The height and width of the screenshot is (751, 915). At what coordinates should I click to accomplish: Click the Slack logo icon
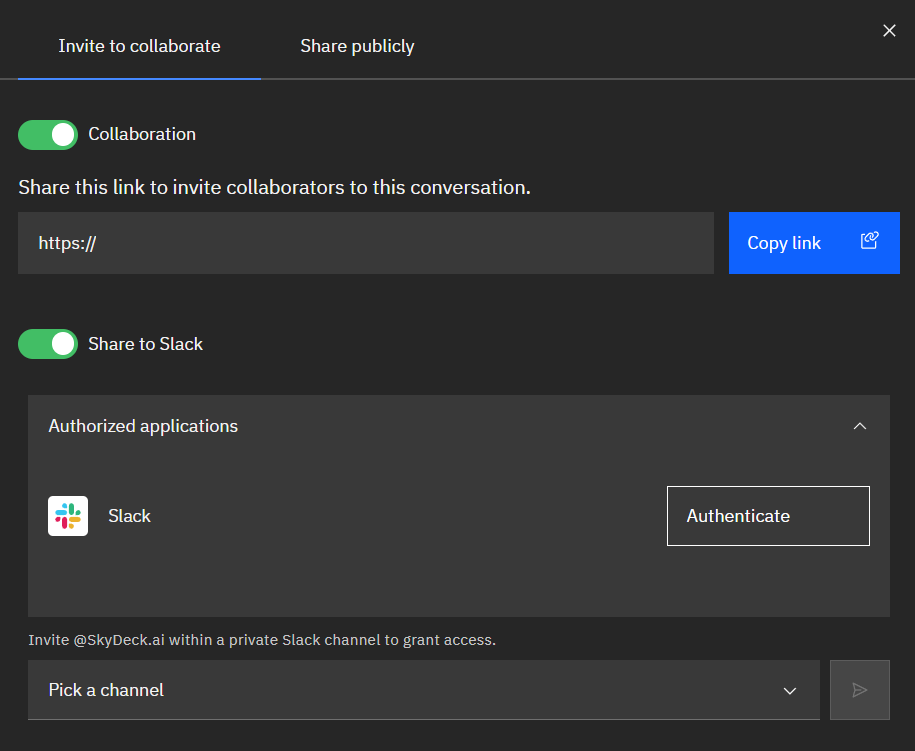68,516
